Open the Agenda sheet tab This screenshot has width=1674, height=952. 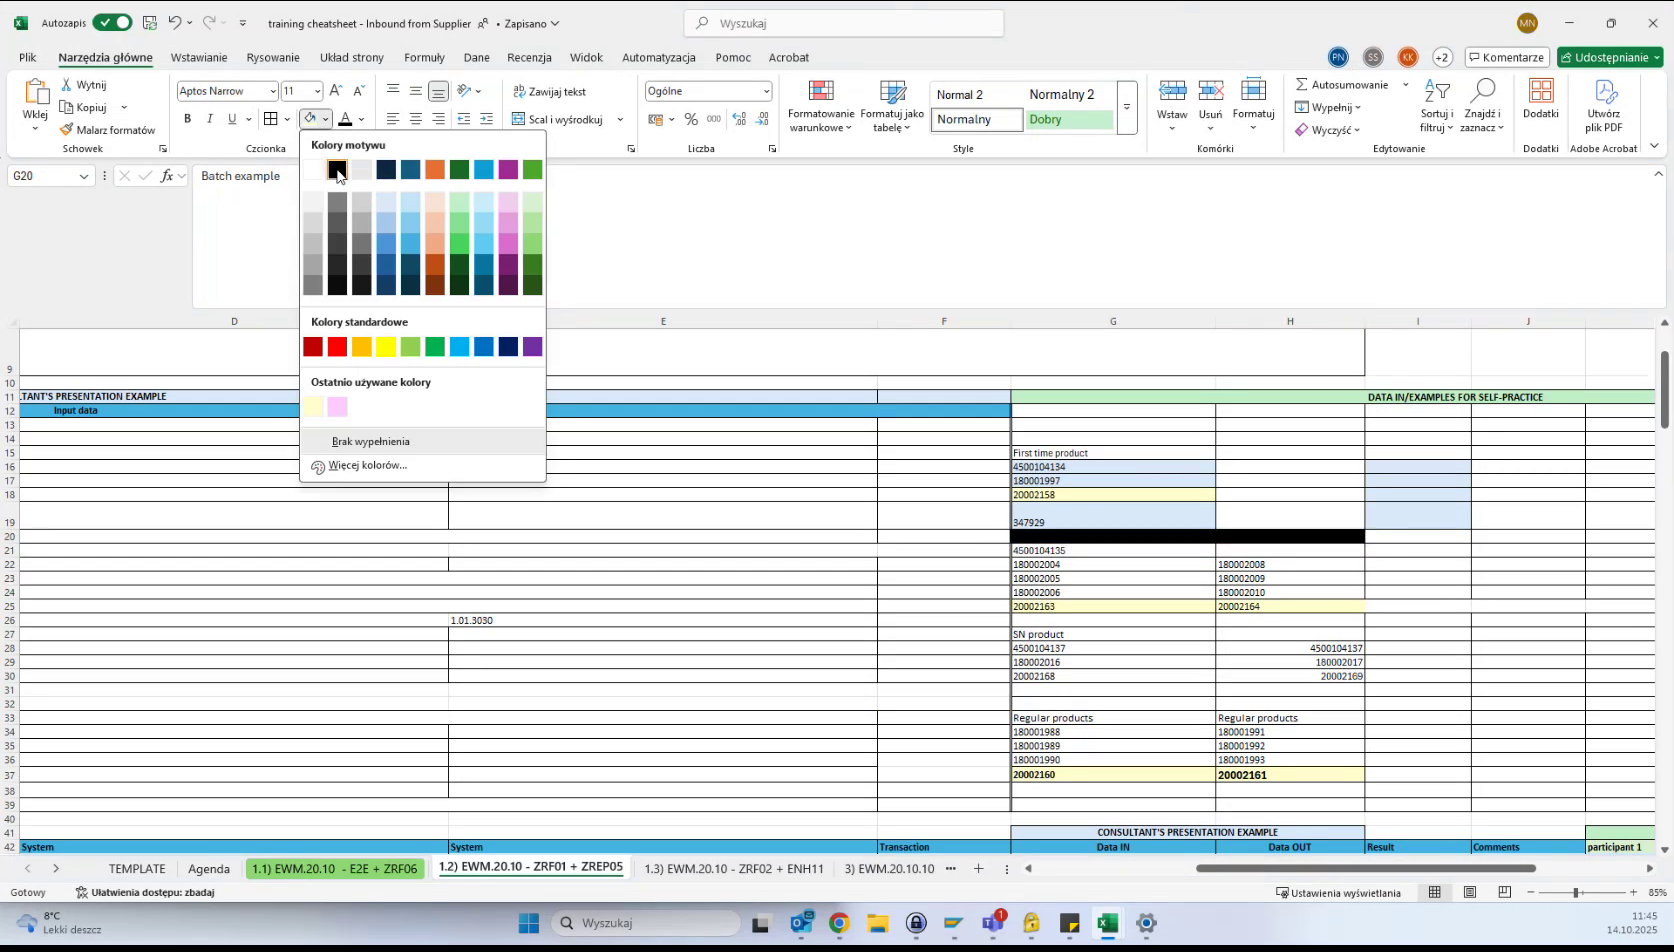[x=209, y=869]
